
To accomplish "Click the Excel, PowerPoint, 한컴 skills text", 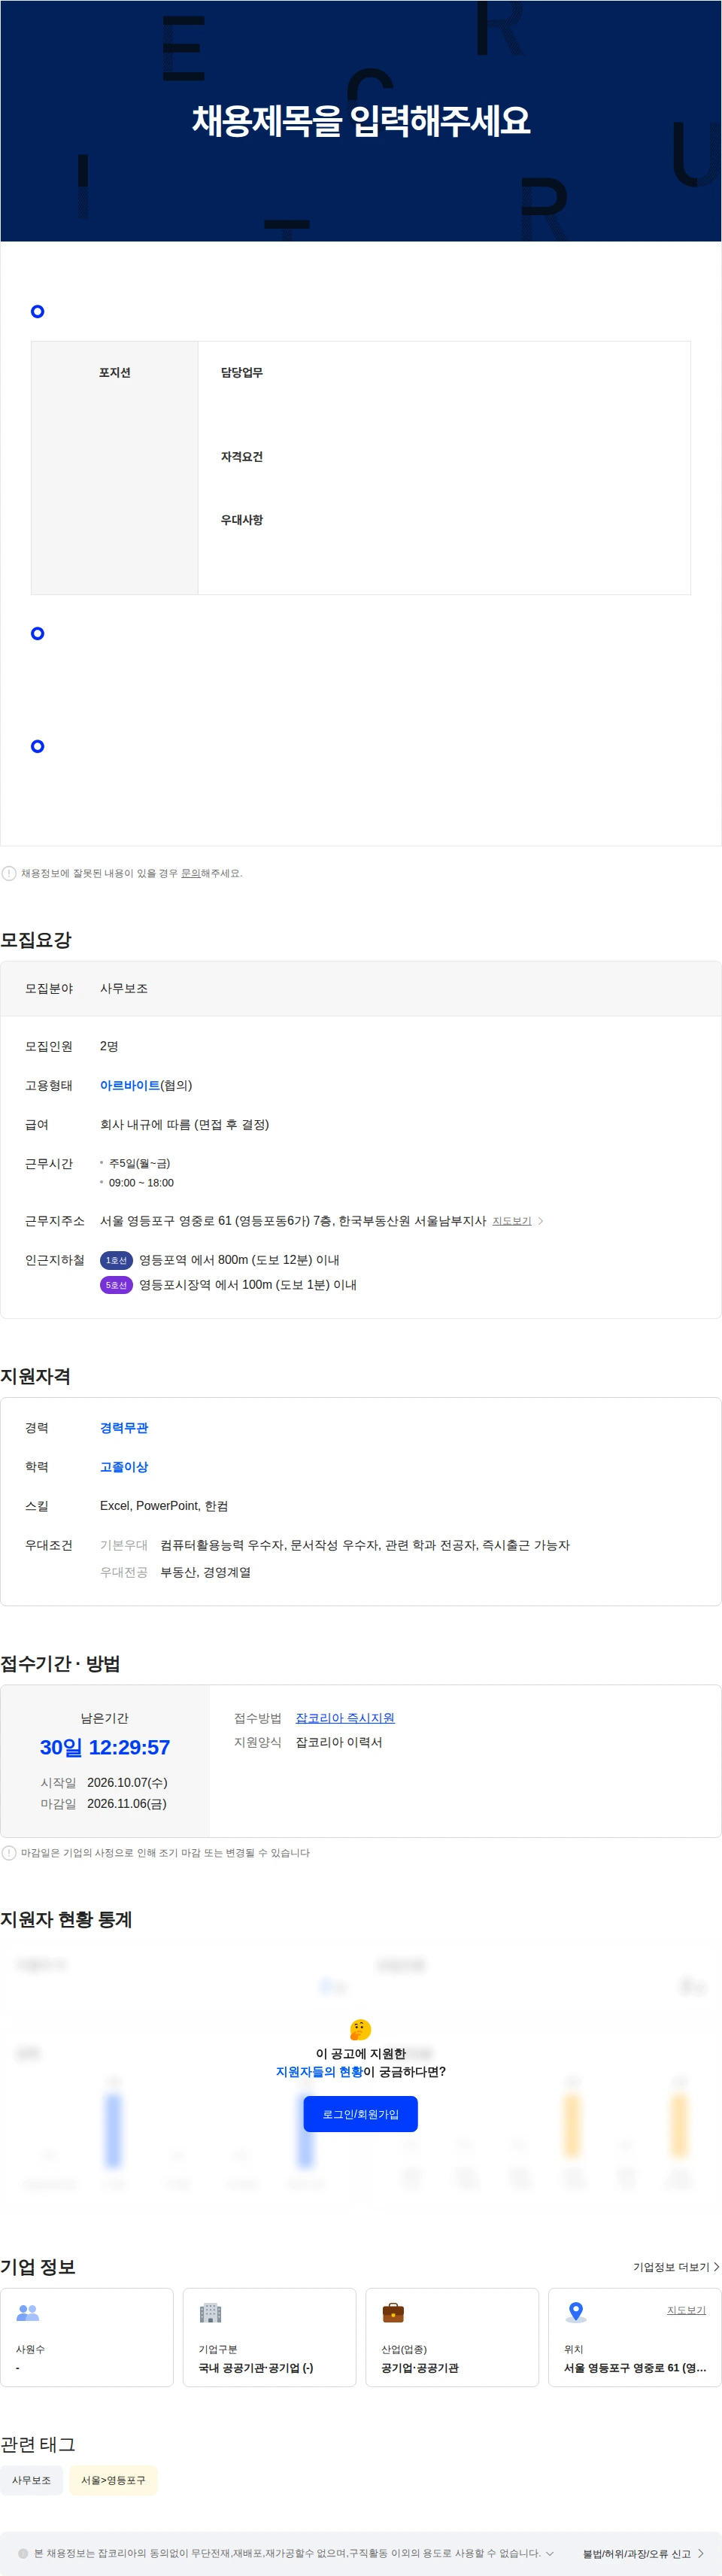I will point(164,1506).
